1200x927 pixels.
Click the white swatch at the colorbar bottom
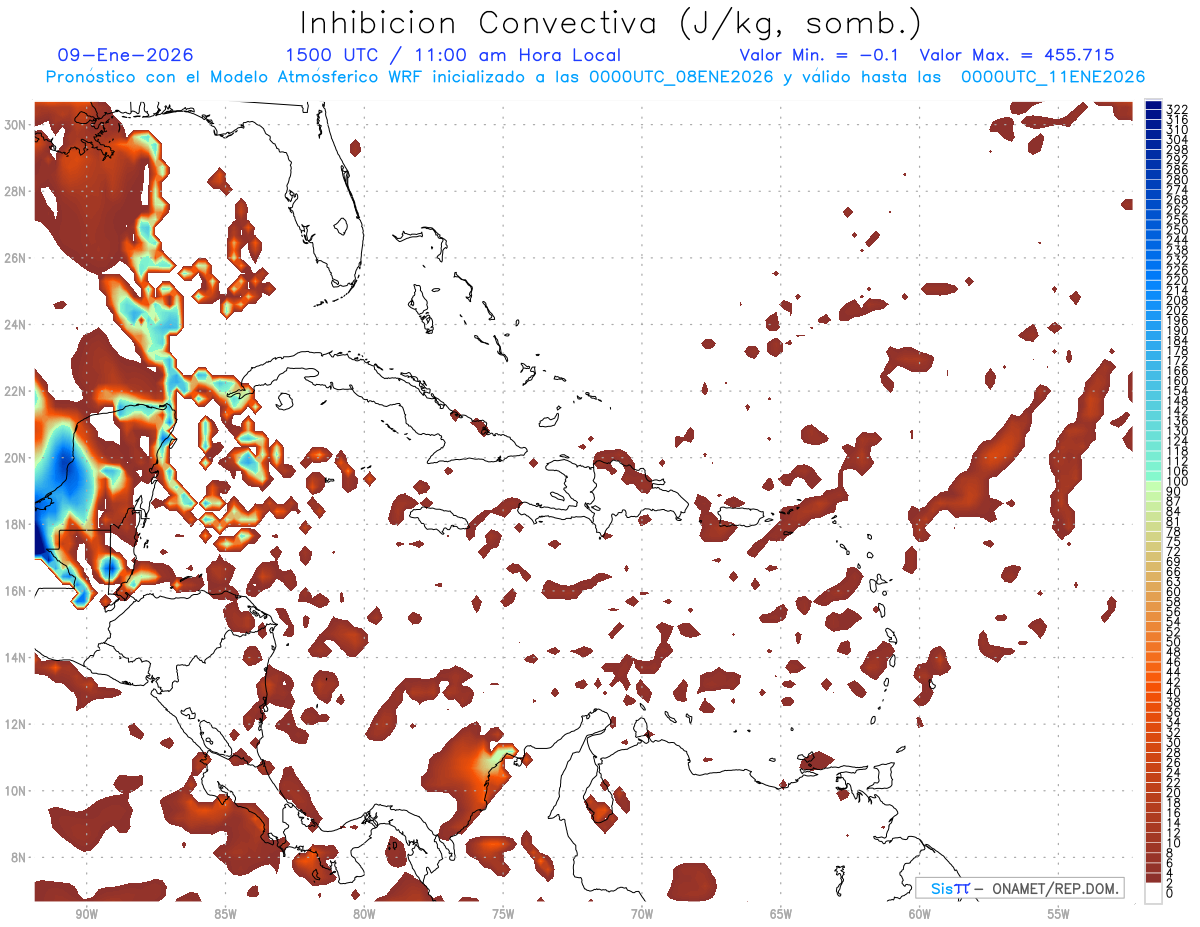[1154, 892]
